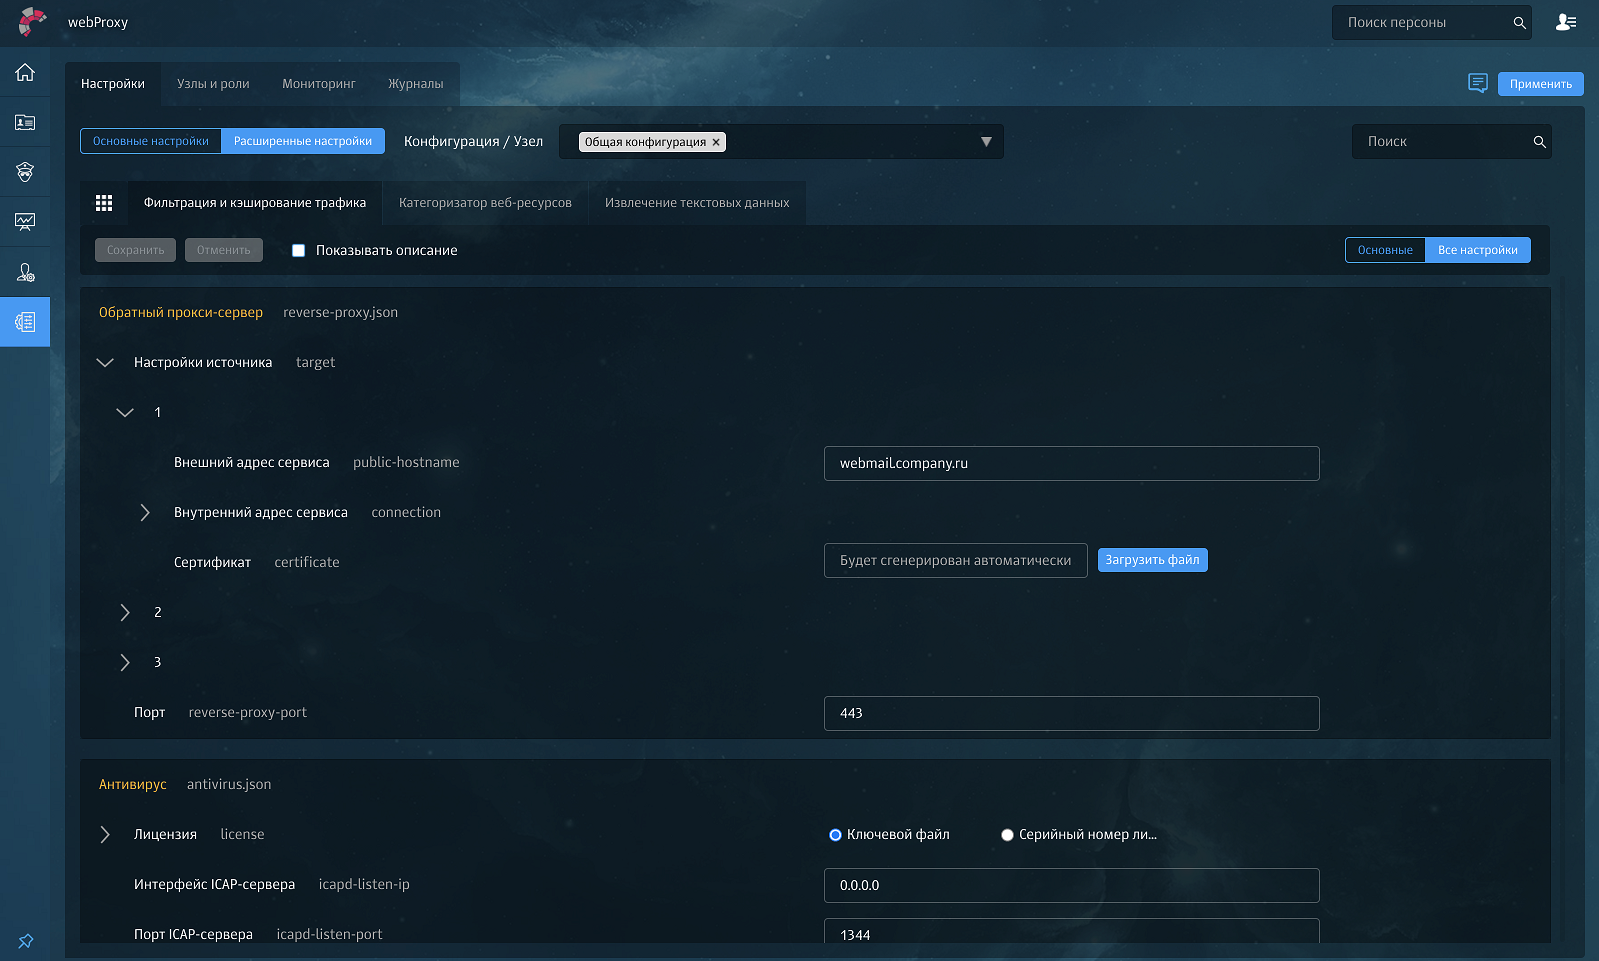Select the Ключевой файл radio option
Viewport: 1599px width, 961px height.
click(835, 835)
